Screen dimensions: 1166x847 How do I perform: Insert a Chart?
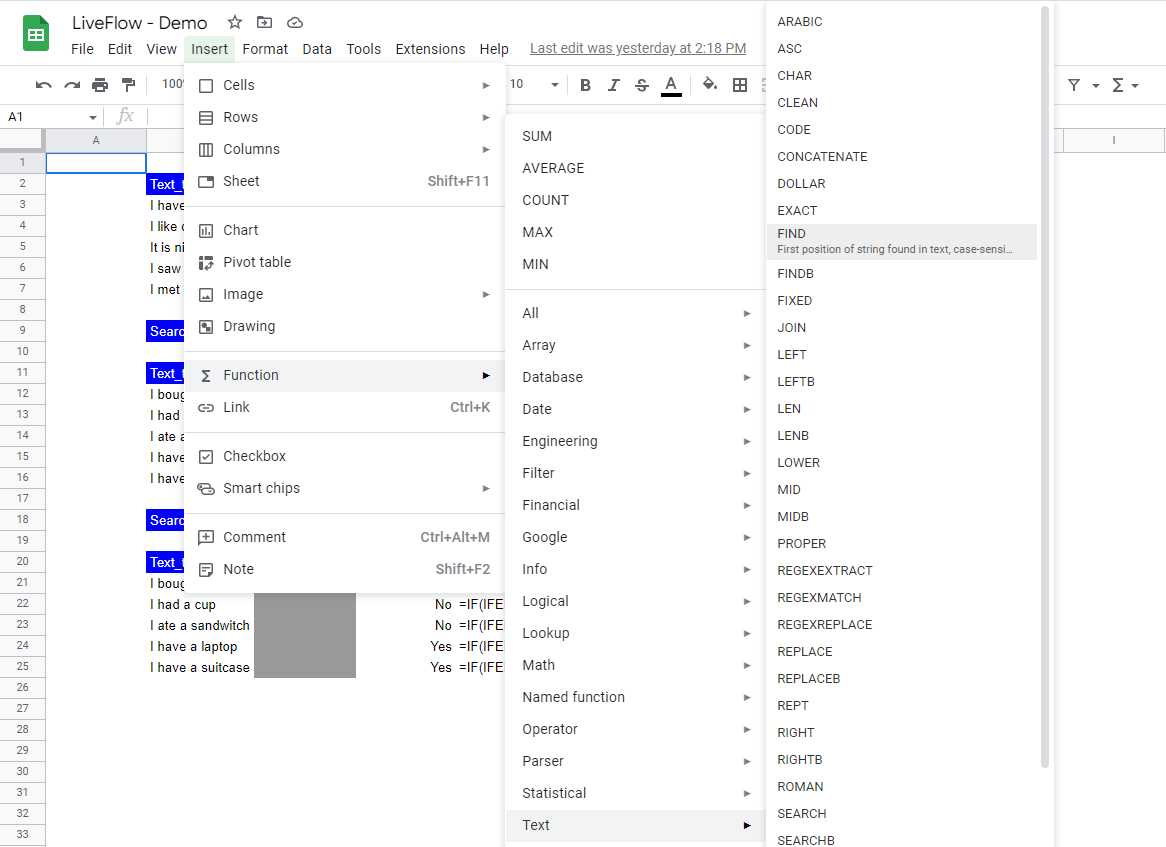pyautogui.click(x=344, y=231)
